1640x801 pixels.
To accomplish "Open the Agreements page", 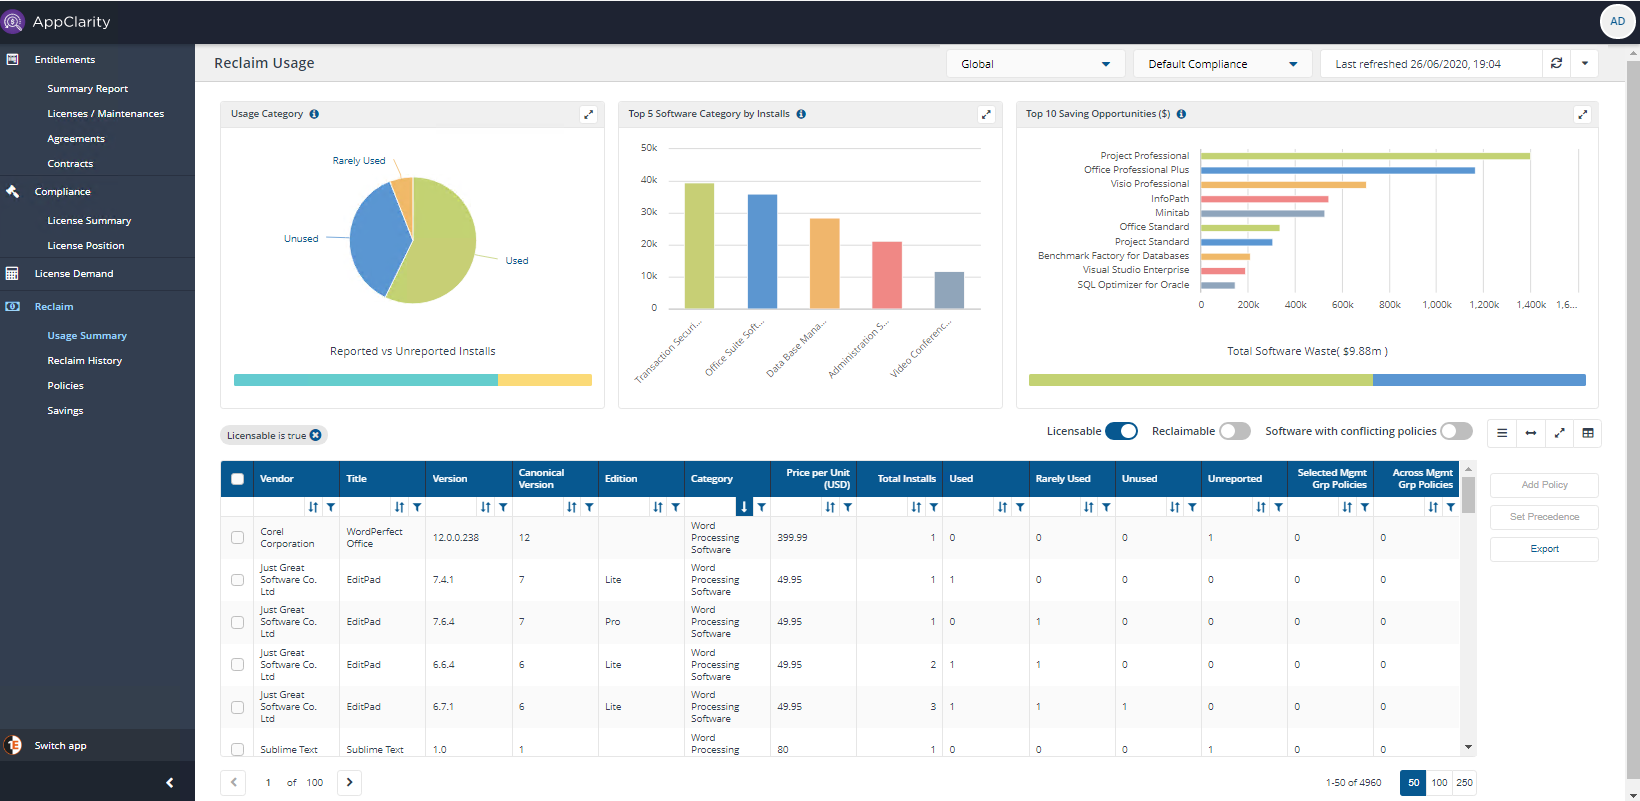I will 76,139.
